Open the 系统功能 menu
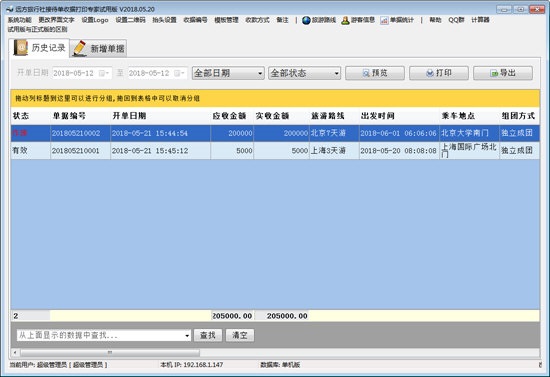Viewport: 550px width, 377px height. 20,20
